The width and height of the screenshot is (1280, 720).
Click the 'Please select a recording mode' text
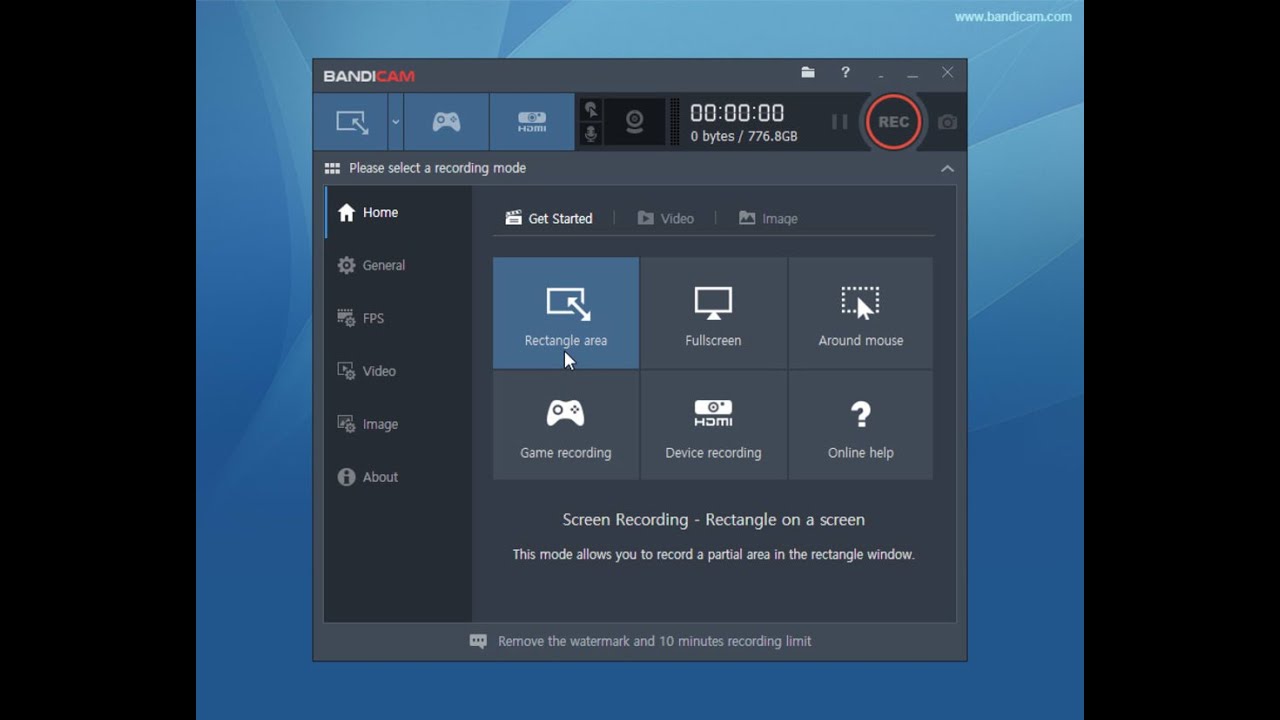click(x=437, y=168)
